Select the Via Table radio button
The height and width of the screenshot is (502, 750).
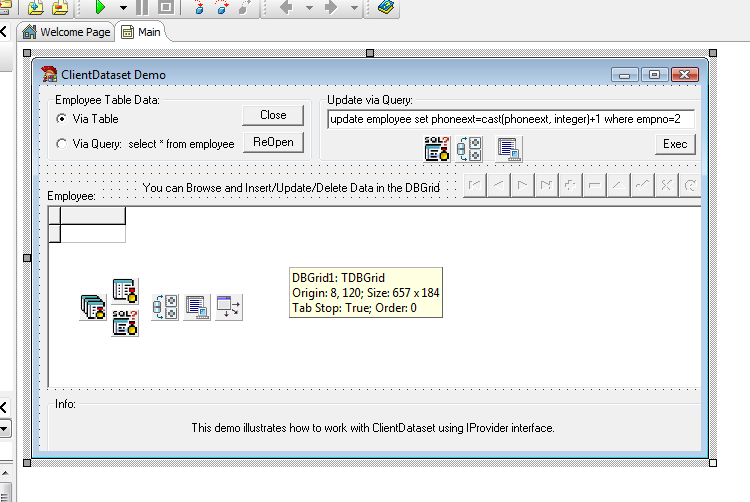[x=62, y=119]
